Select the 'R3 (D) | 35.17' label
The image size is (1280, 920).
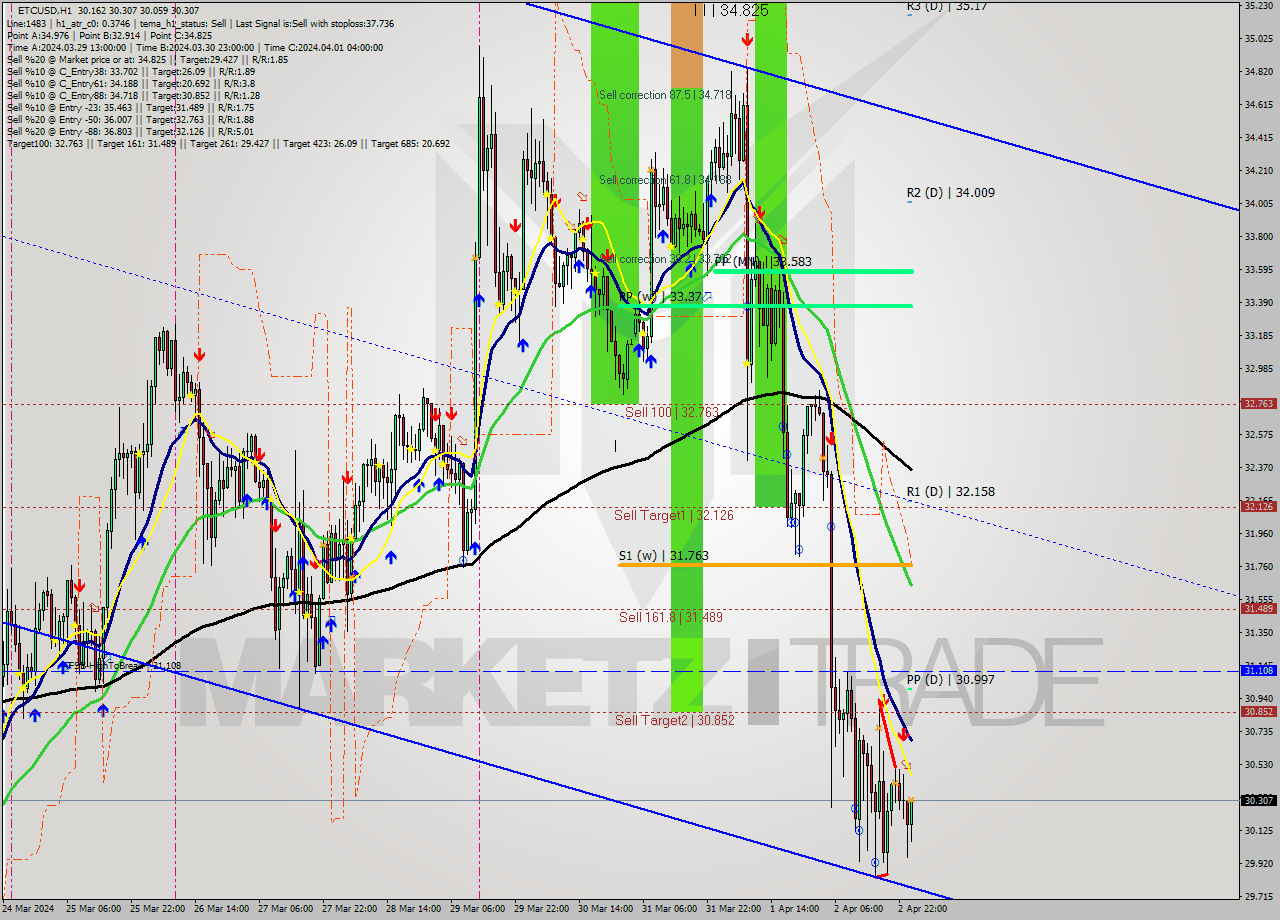[x=947, y=6]
